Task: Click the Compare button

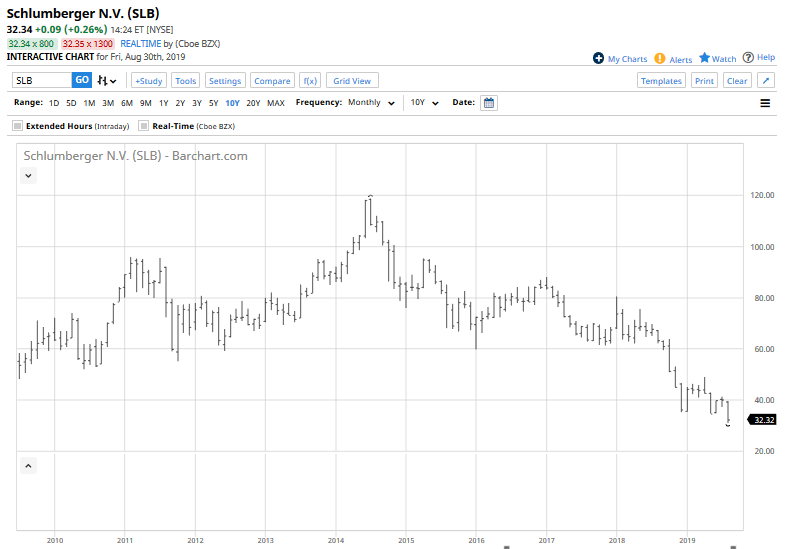Action: [x=272, y=80]
